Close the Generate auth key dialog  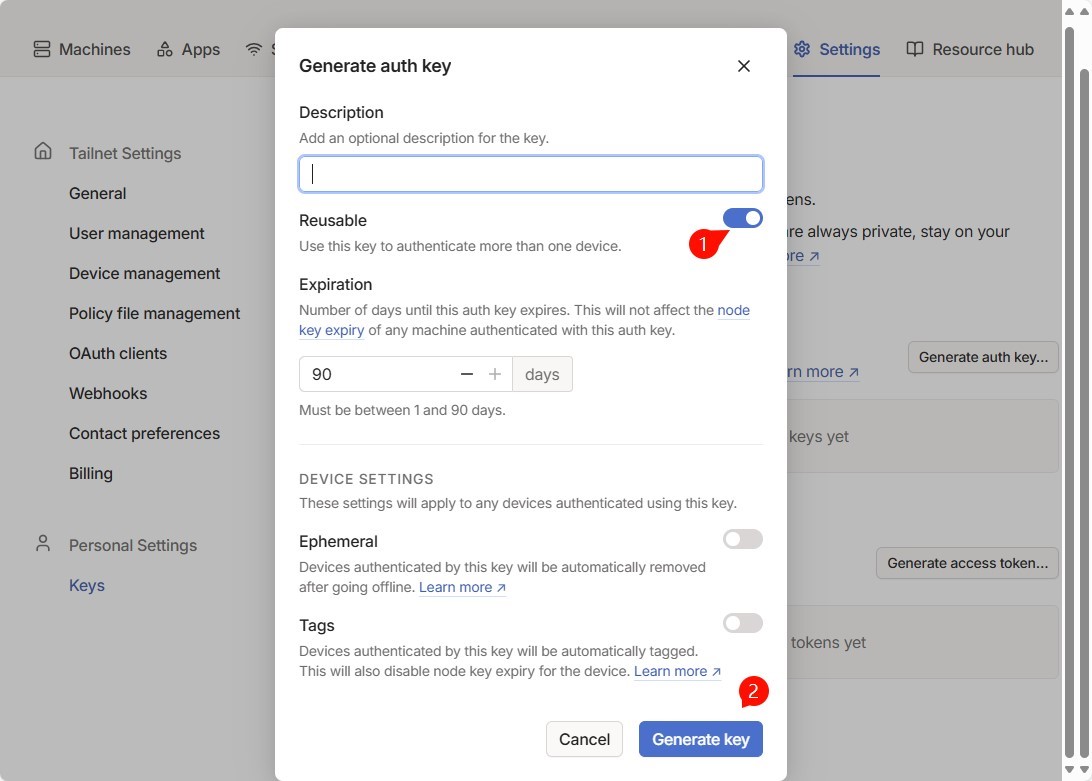tap(743, 66)
